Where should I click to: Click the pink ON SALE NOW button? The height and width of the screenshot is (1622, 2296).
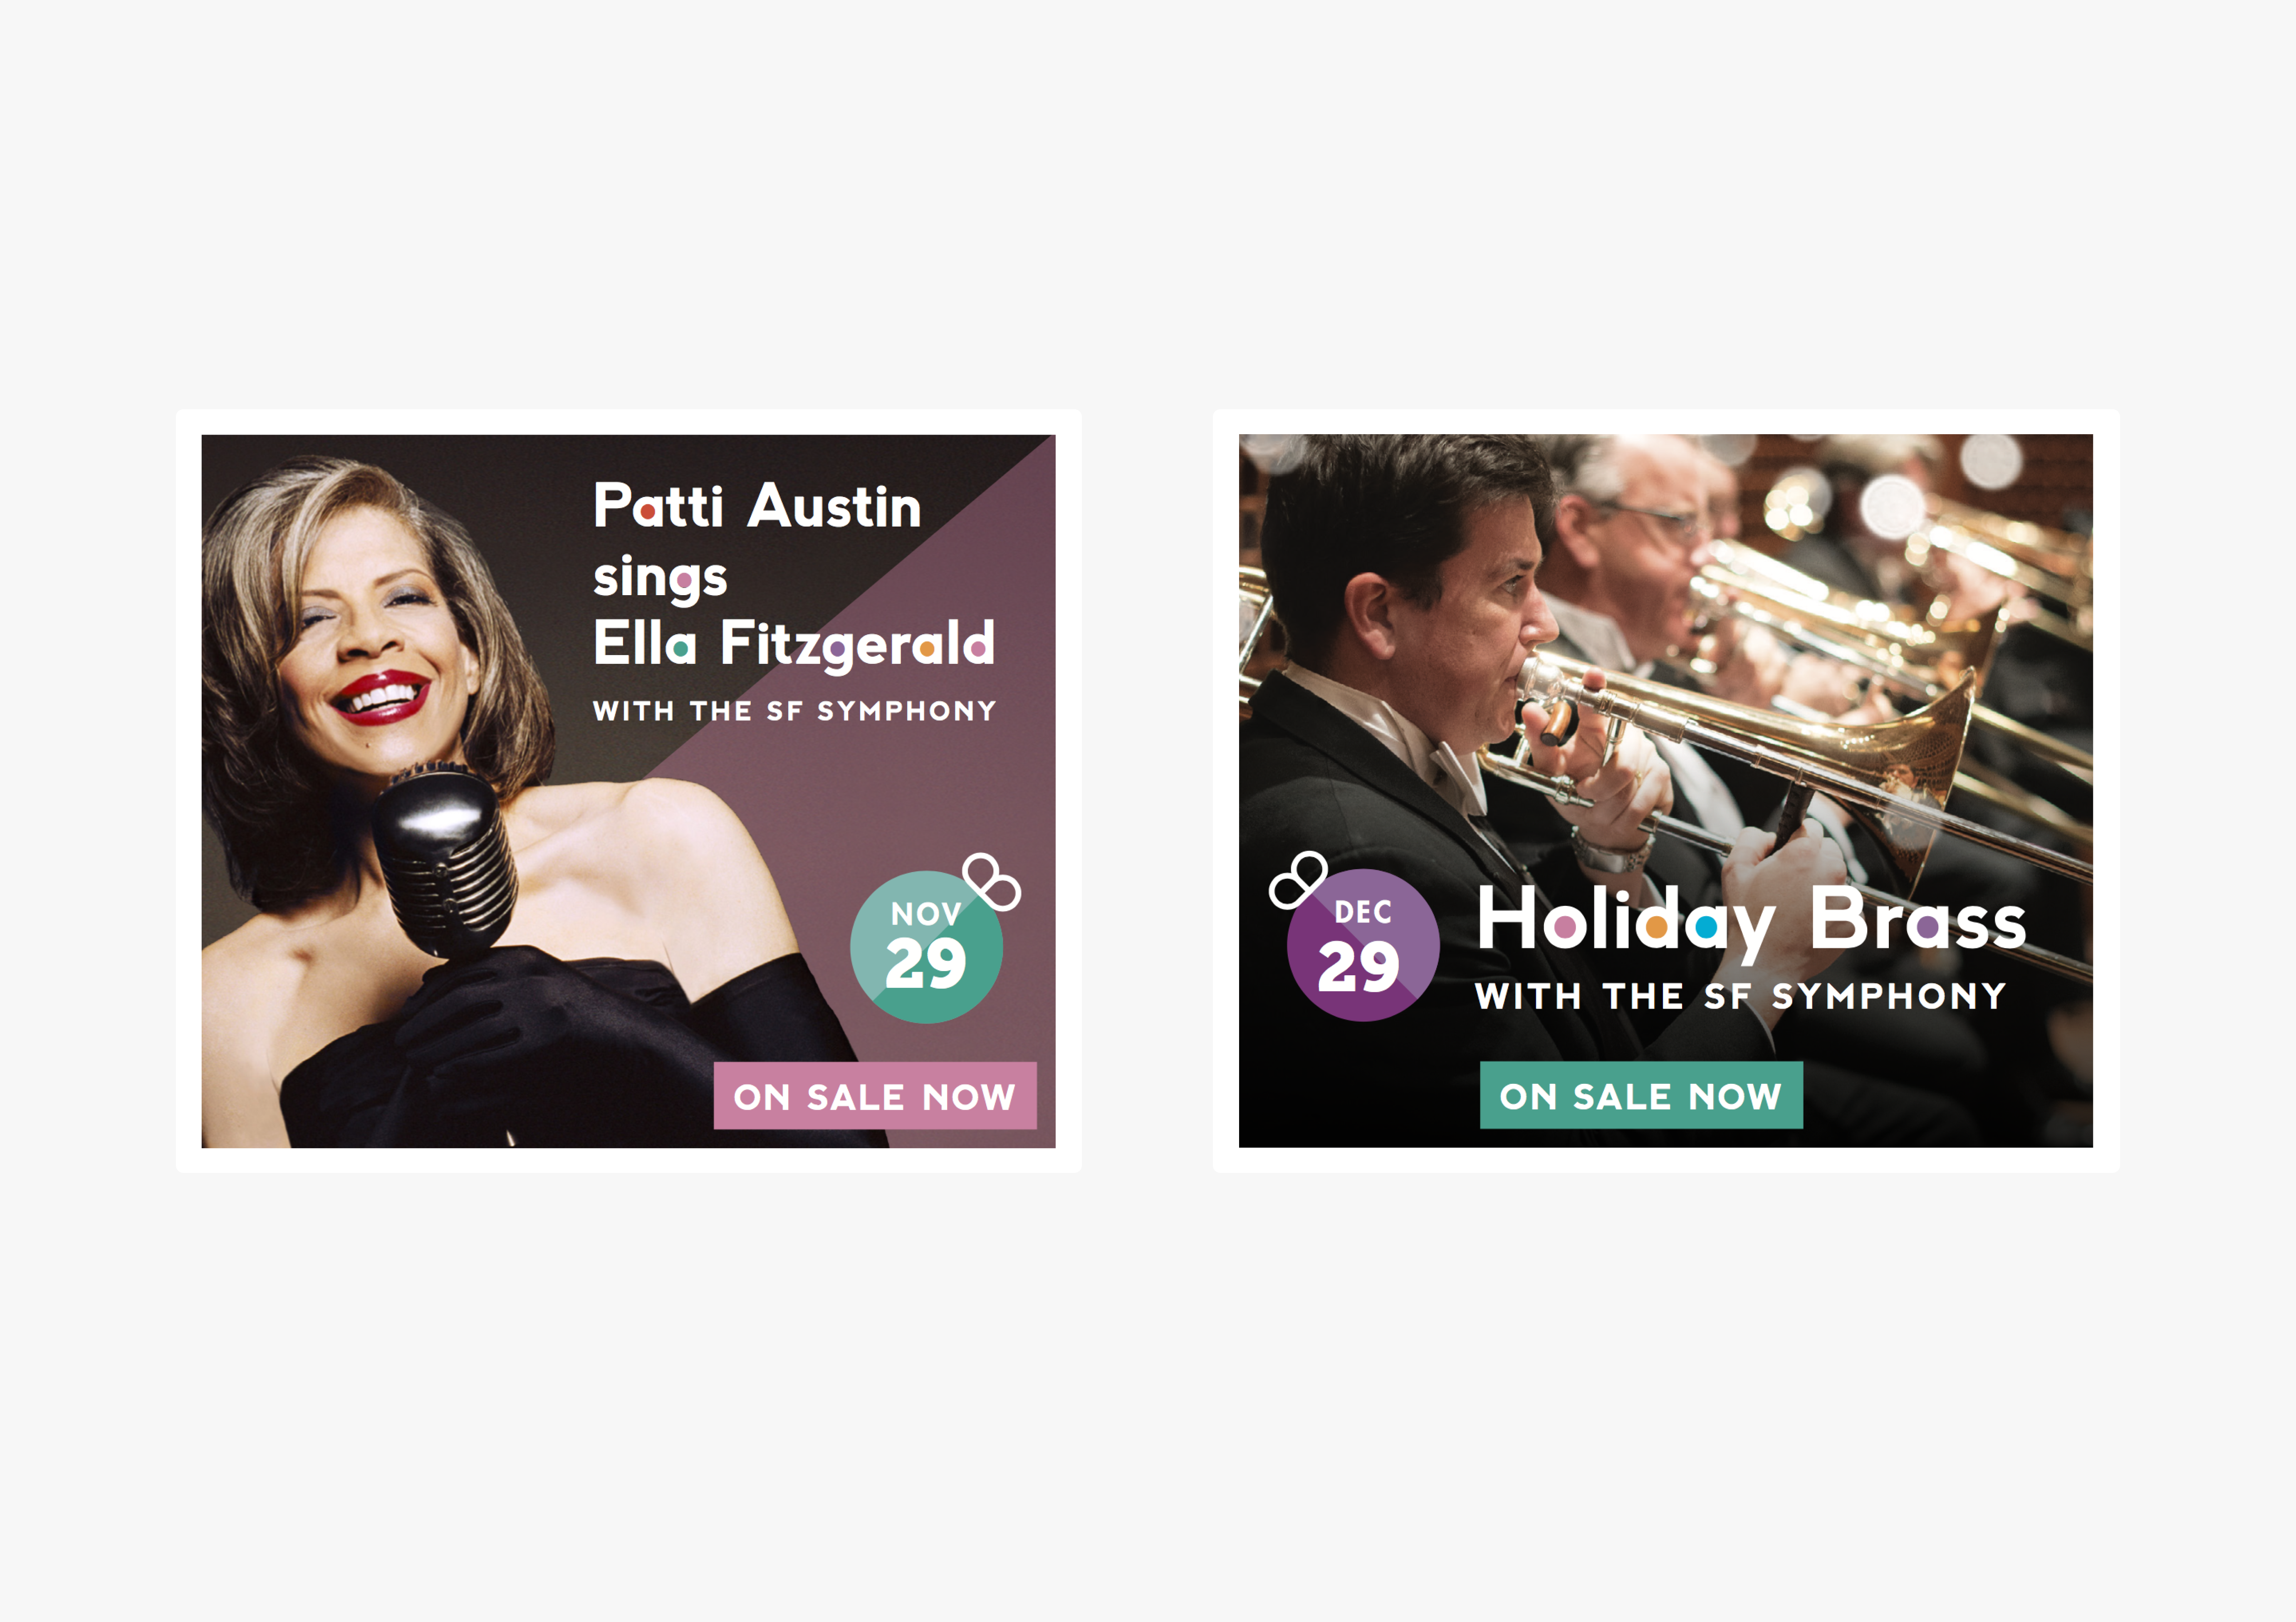[x=875, y=1095]
